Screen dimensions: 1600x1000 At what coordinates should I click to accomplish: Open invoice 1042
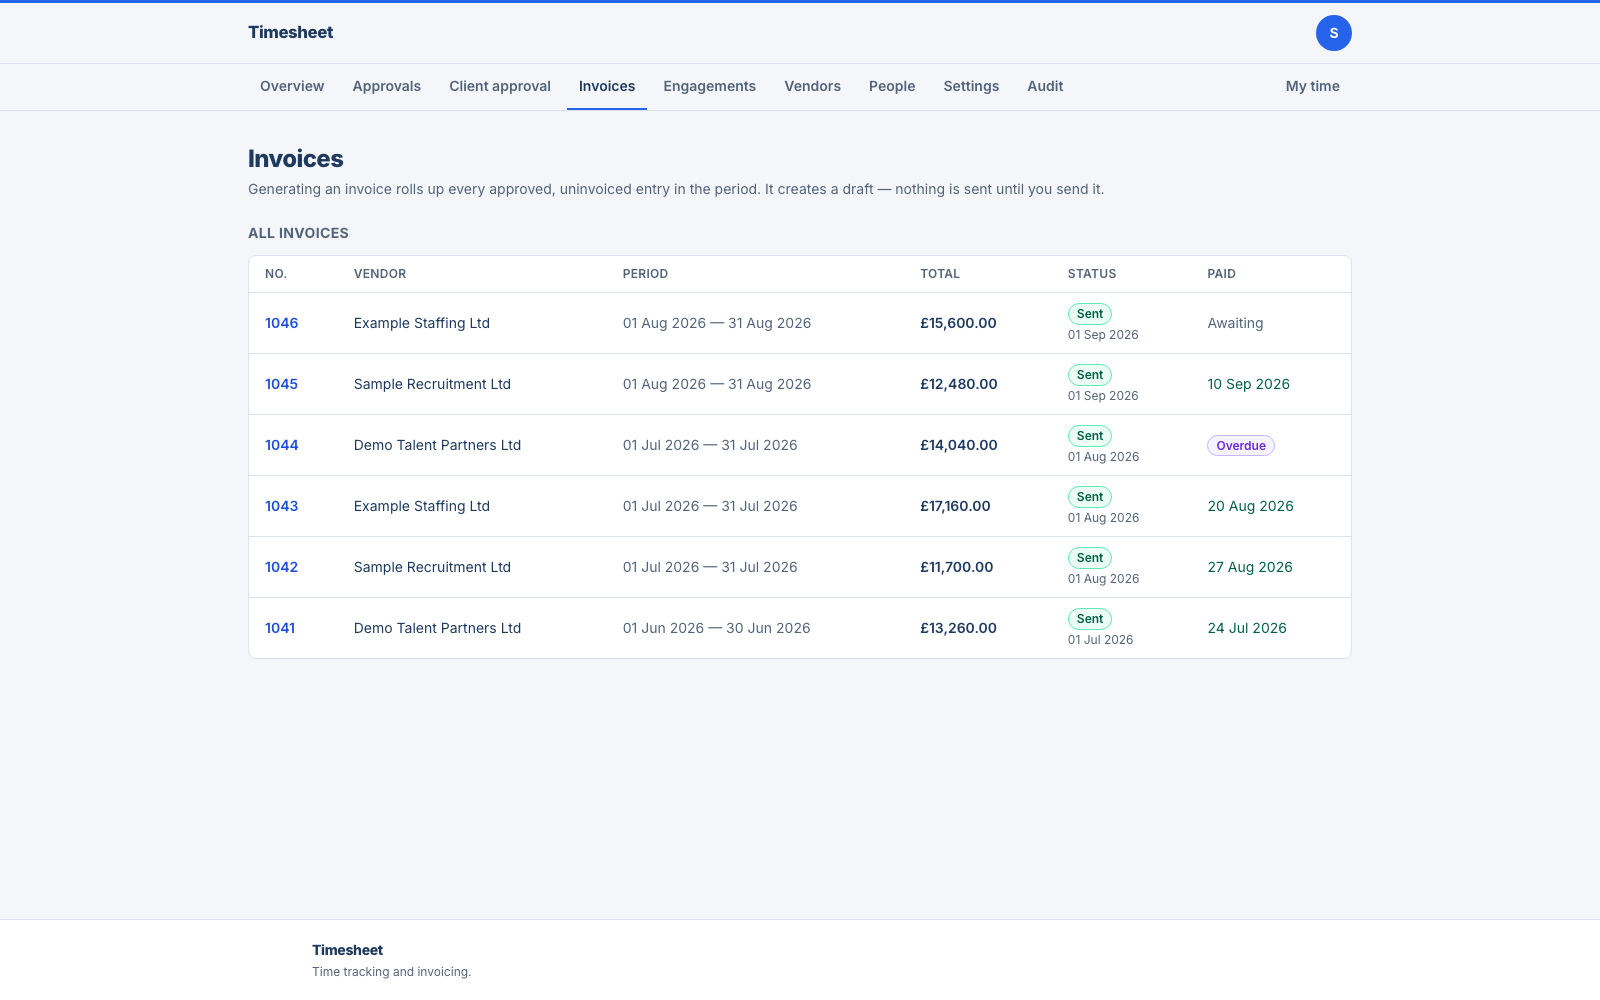click(x=281, y=567)
